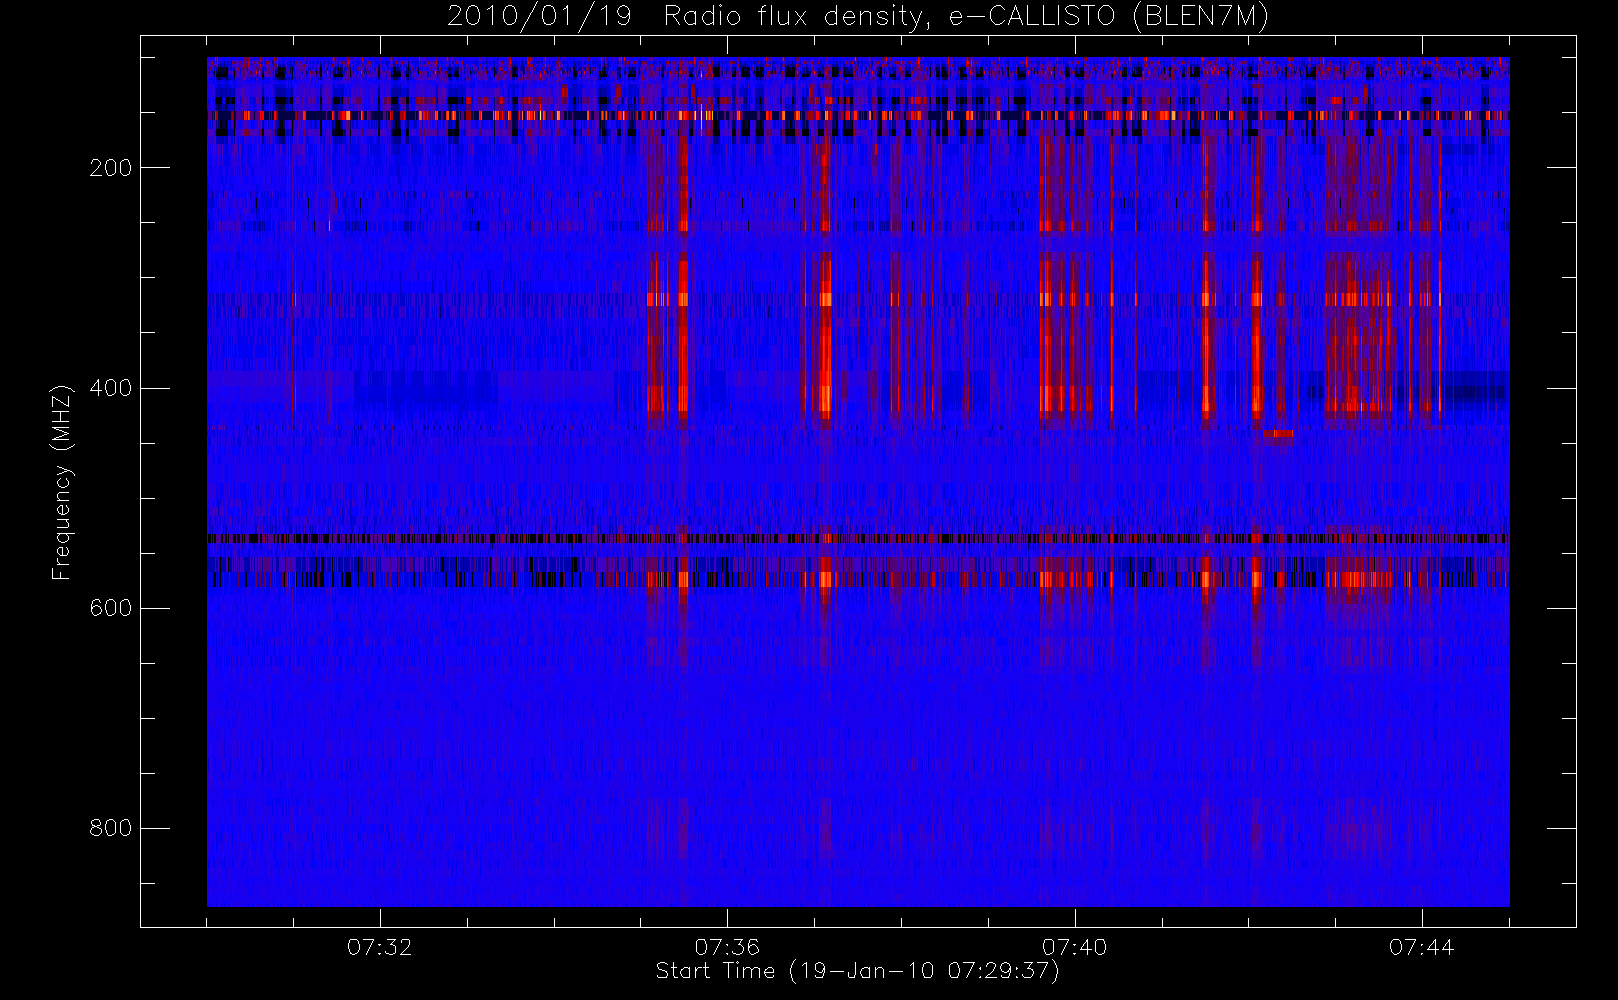The width and height of the screenshot is (1618, 1000).
Task: Click the 07:40 time tick label
Action: [1075, 947]
